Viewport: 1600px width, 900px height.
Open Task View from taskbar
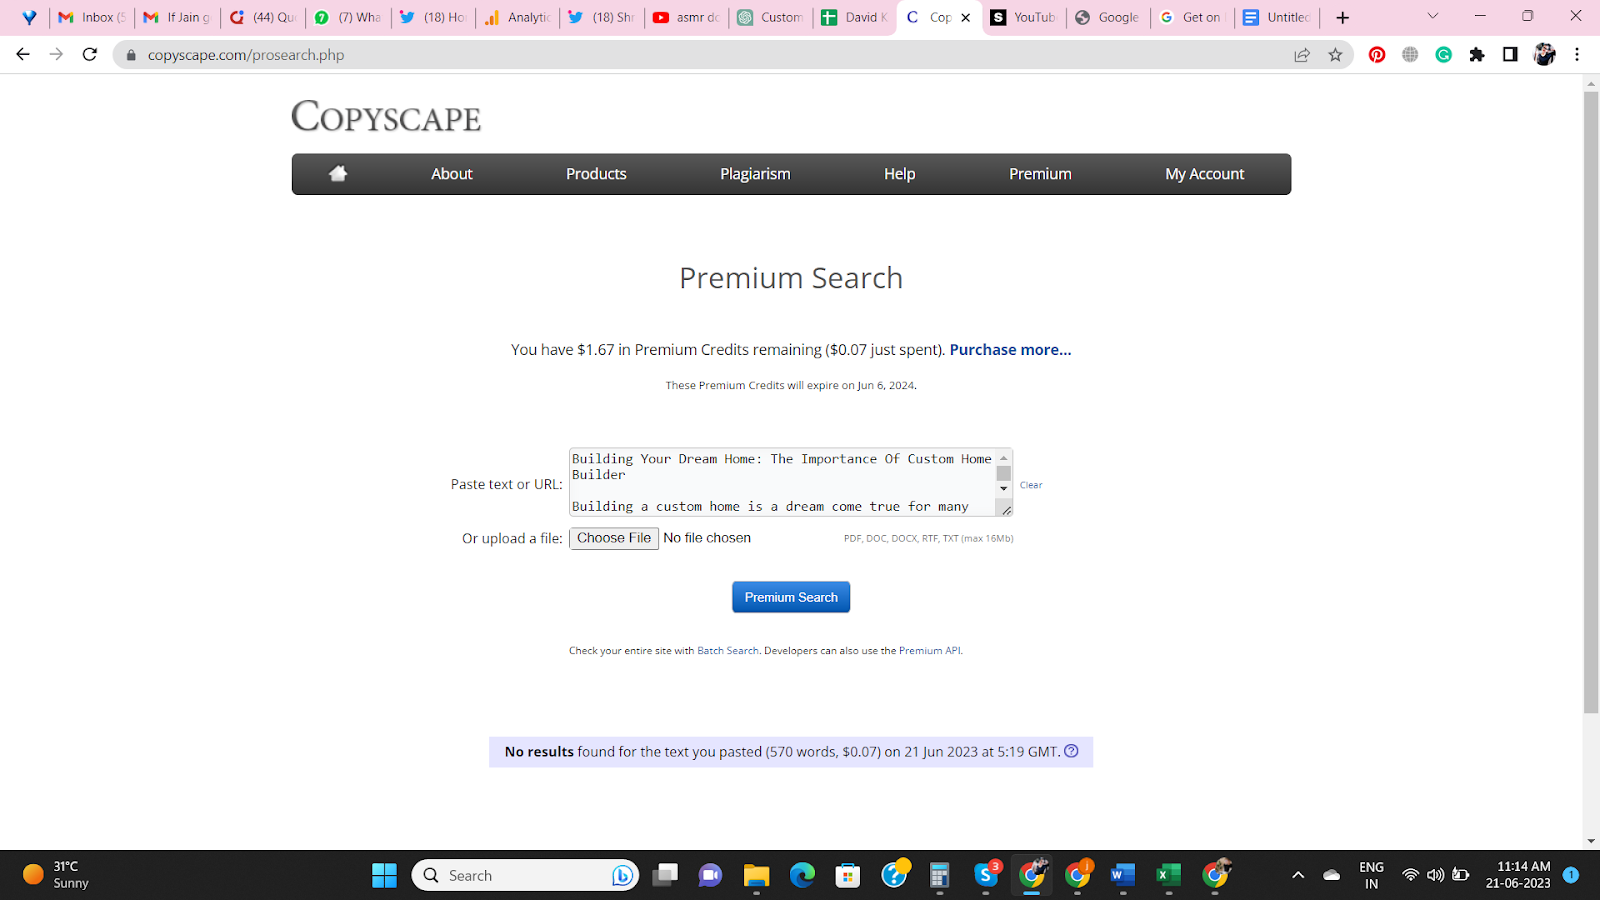point(665,875)
